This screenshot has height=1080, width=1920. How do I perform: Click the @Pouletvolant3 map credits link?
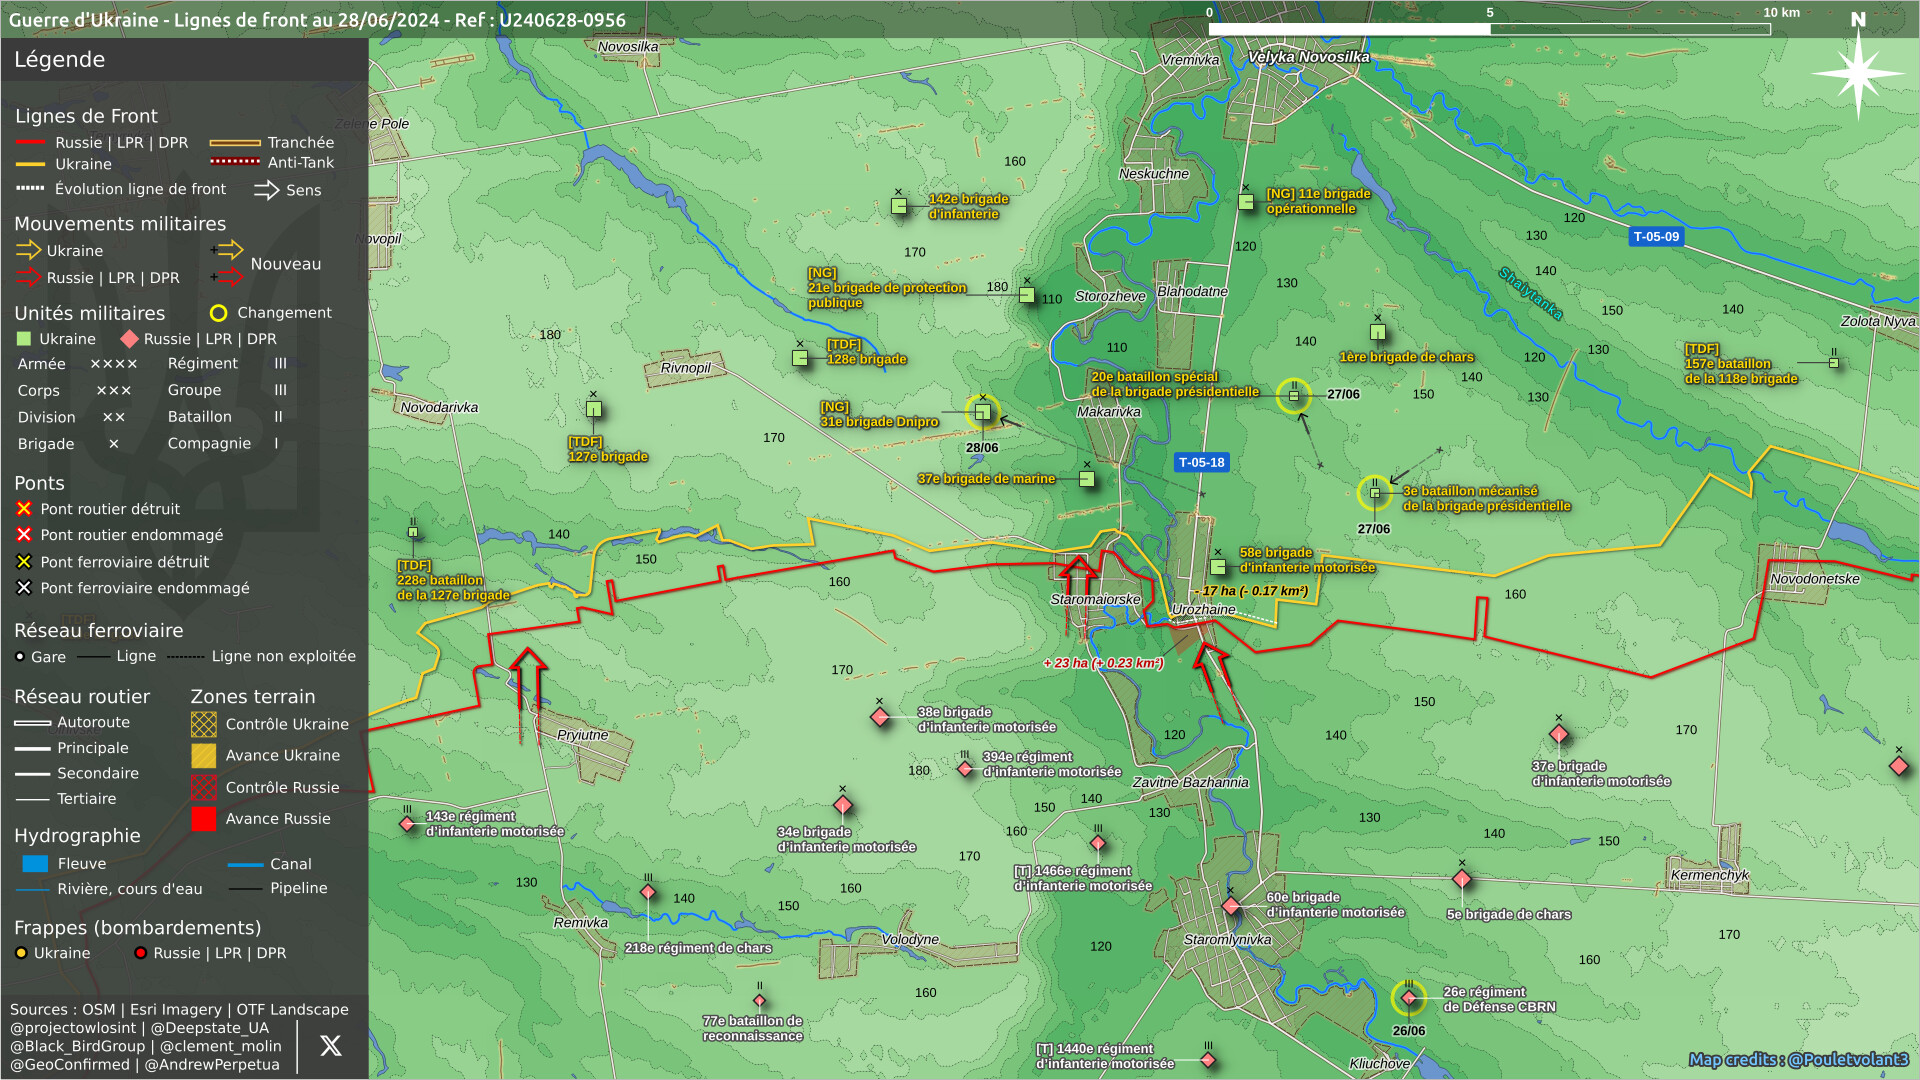pos(1848,1060)
